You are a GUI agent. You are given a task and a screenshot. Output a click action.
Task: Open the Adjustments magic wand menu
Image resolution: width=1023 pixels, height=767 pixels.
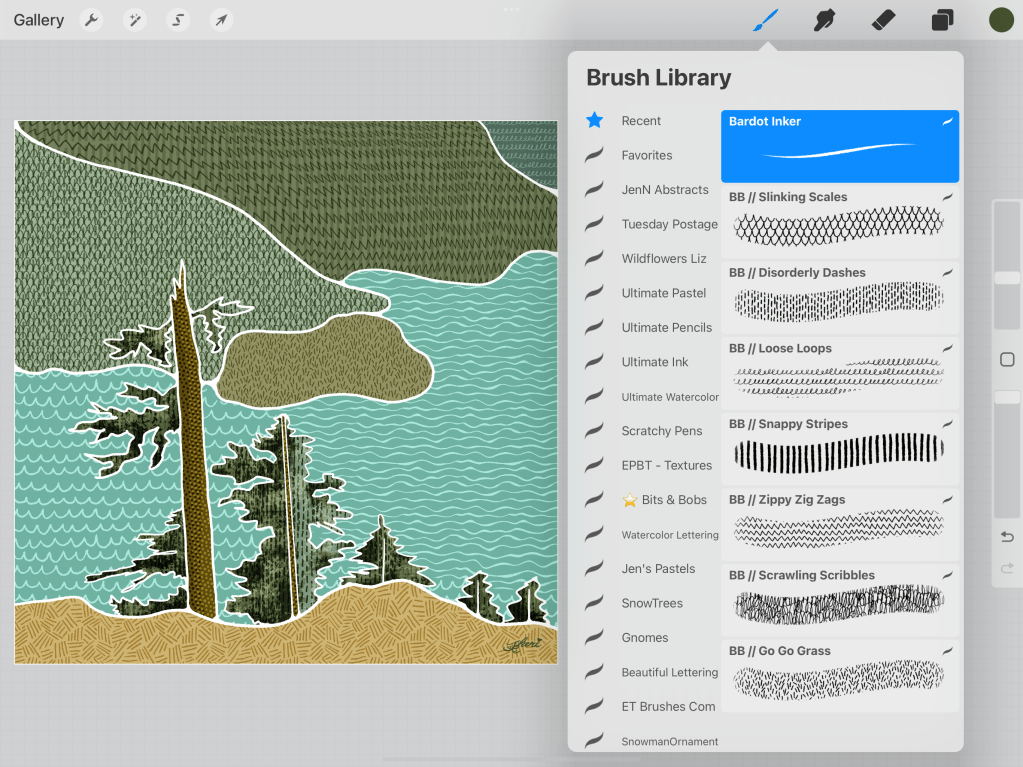(x=134, y=20)
